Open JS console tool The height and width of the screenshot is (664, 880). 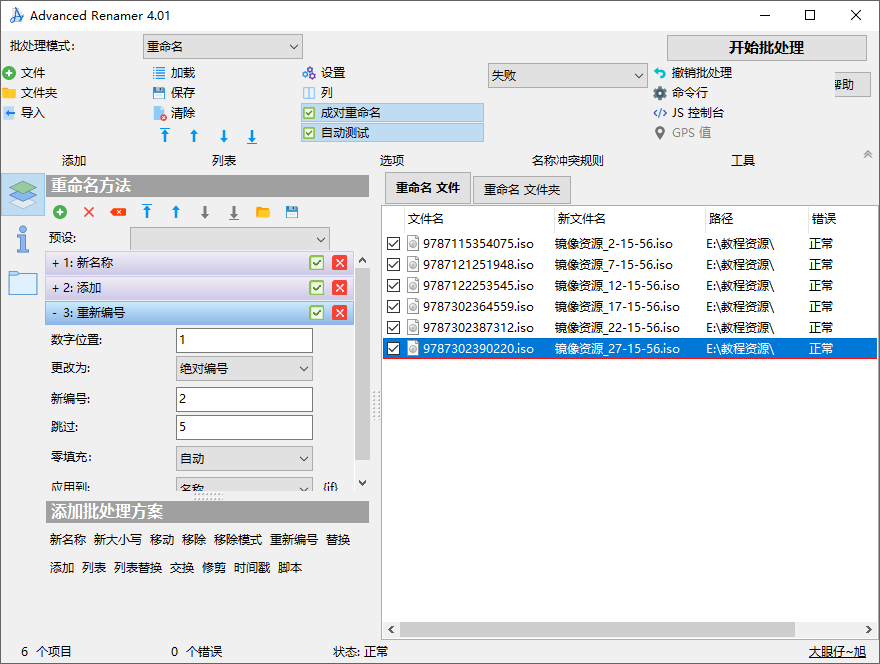(x=660, y=113)
